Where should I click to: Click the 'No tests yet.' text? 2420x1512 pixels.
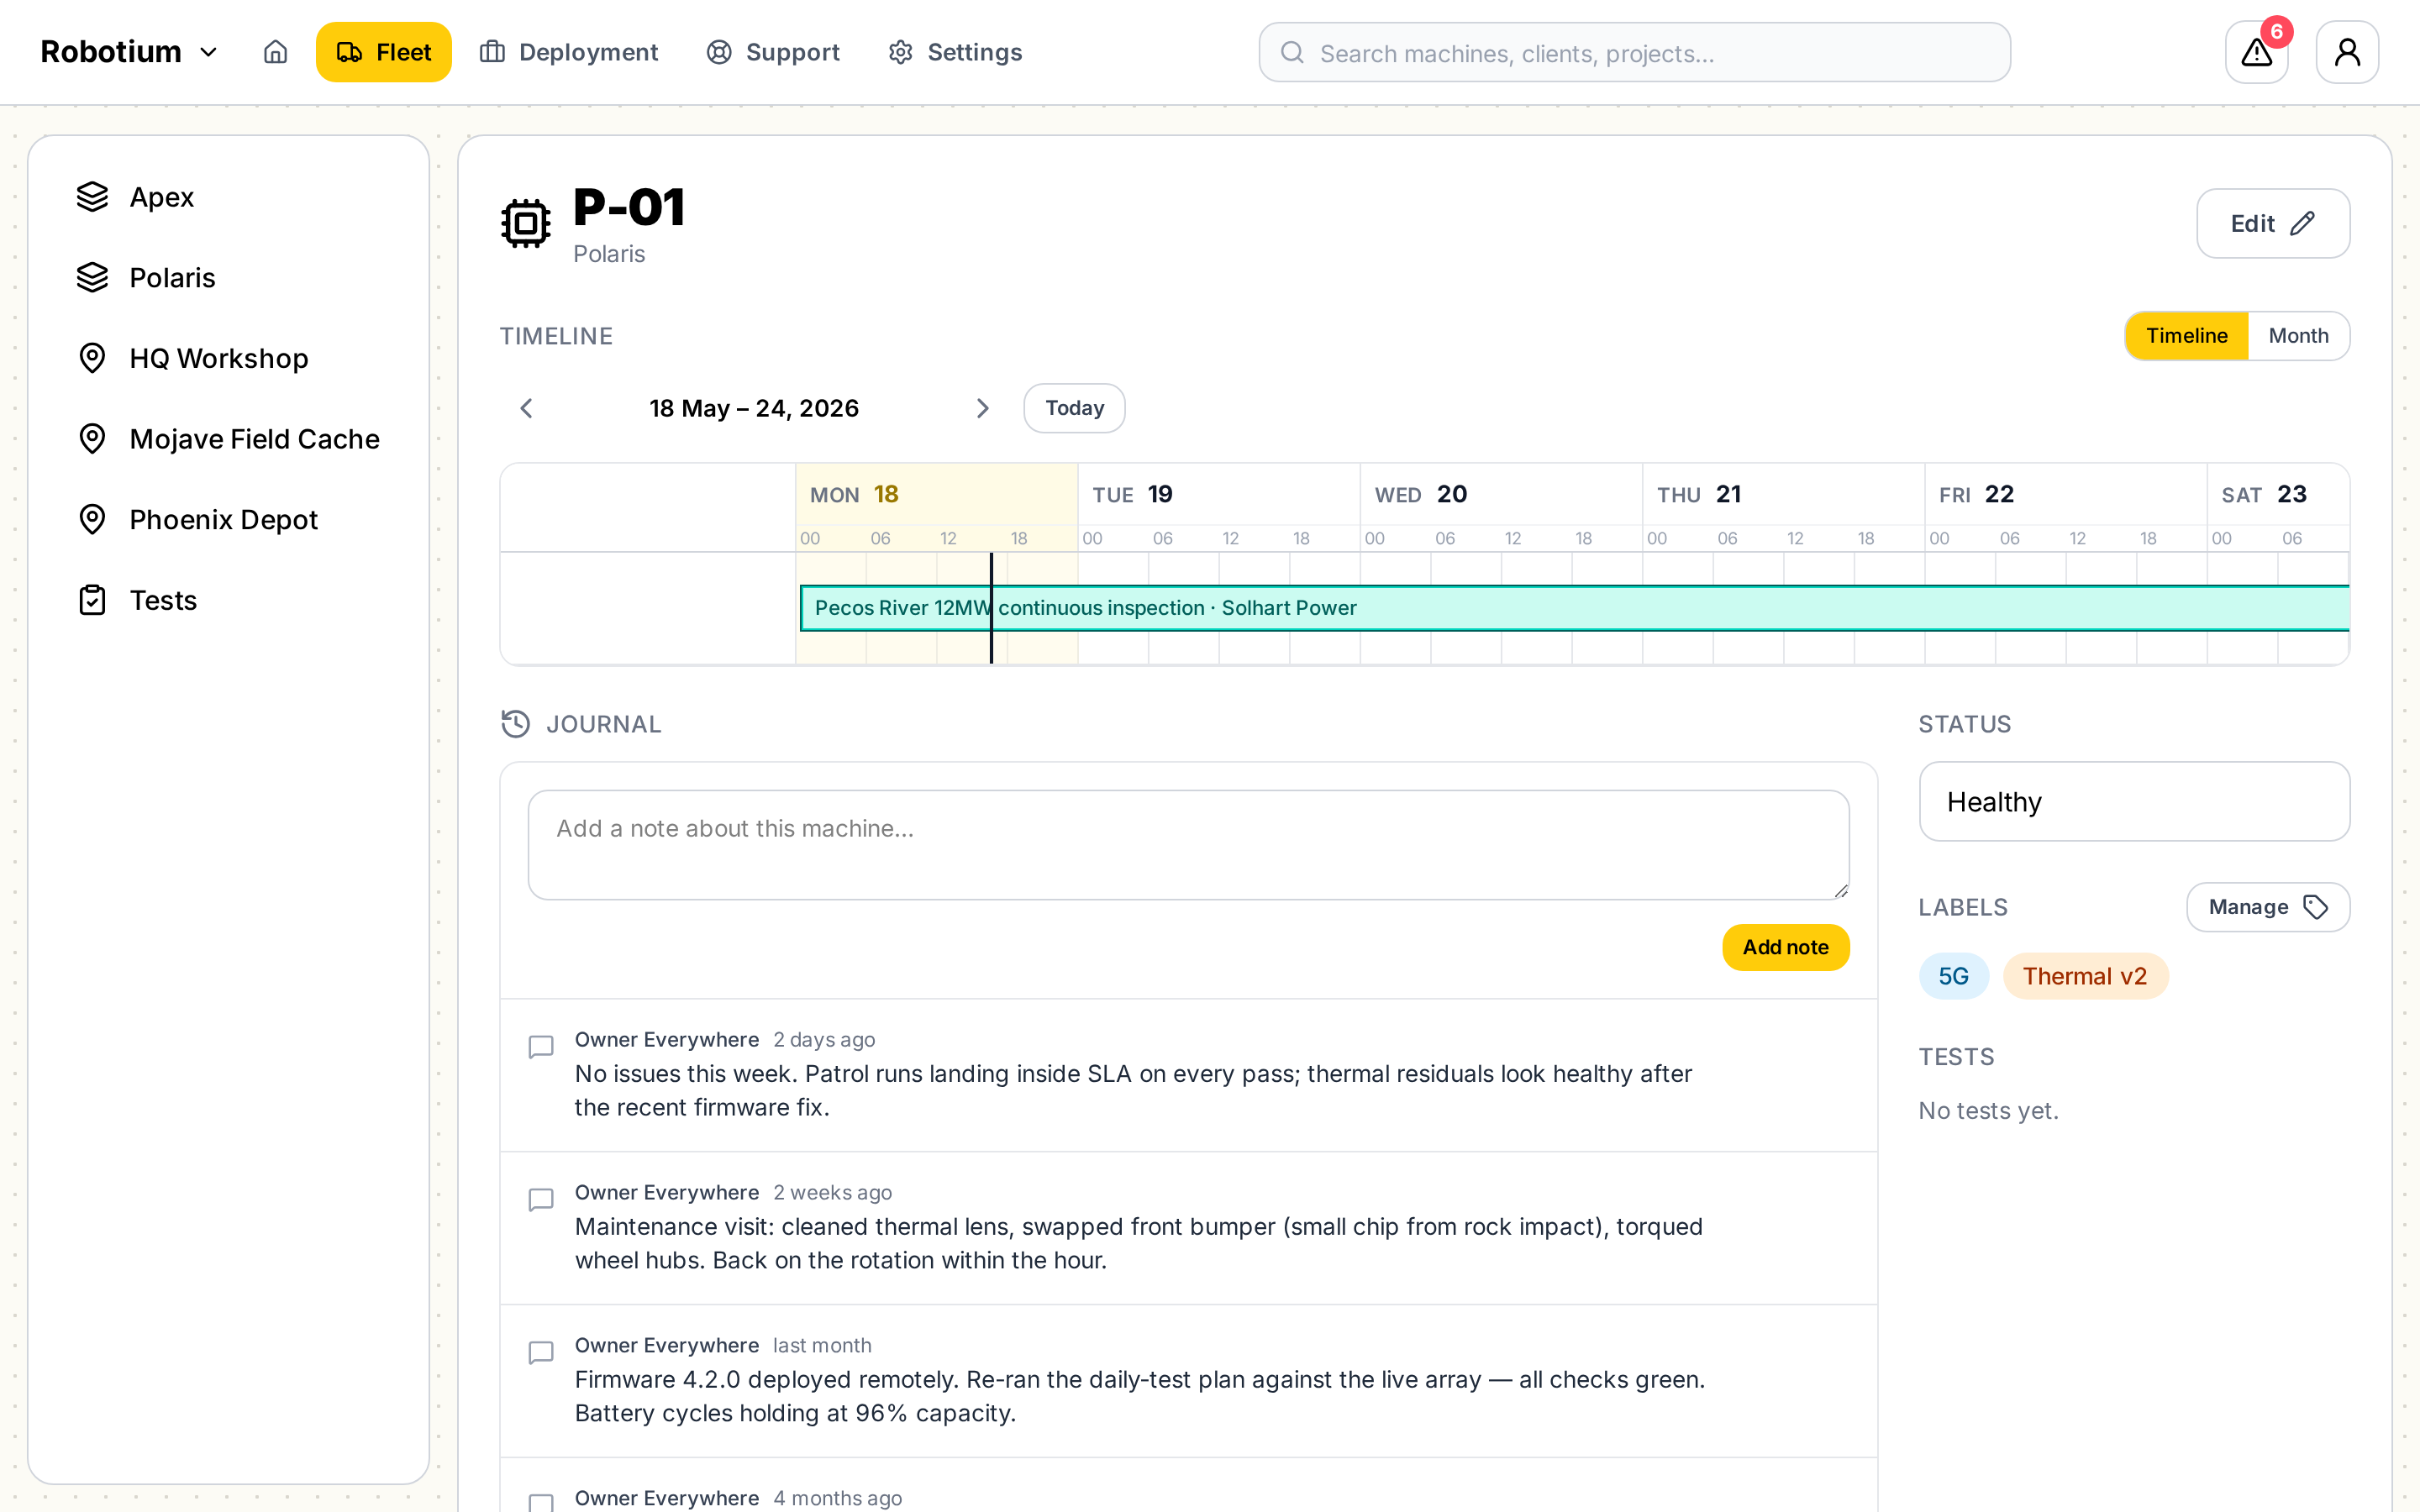[x=1988, y=1111]
